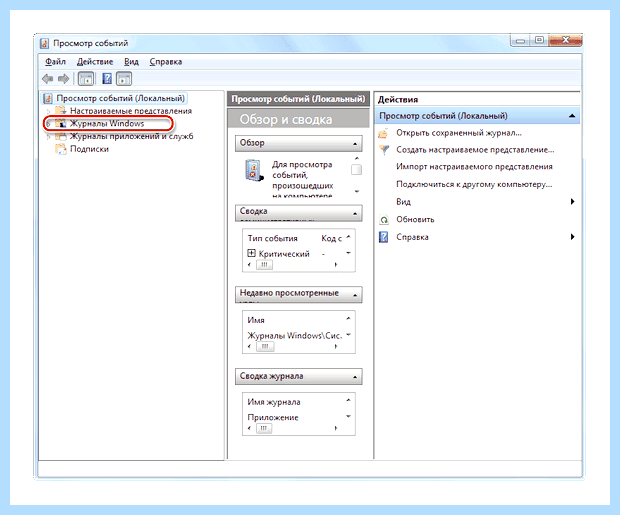Image resolution: width=620 pixels, height=515 pixels.
Task: Click Создать настраиваемое представление... action
Action: [x=475, y=150]
